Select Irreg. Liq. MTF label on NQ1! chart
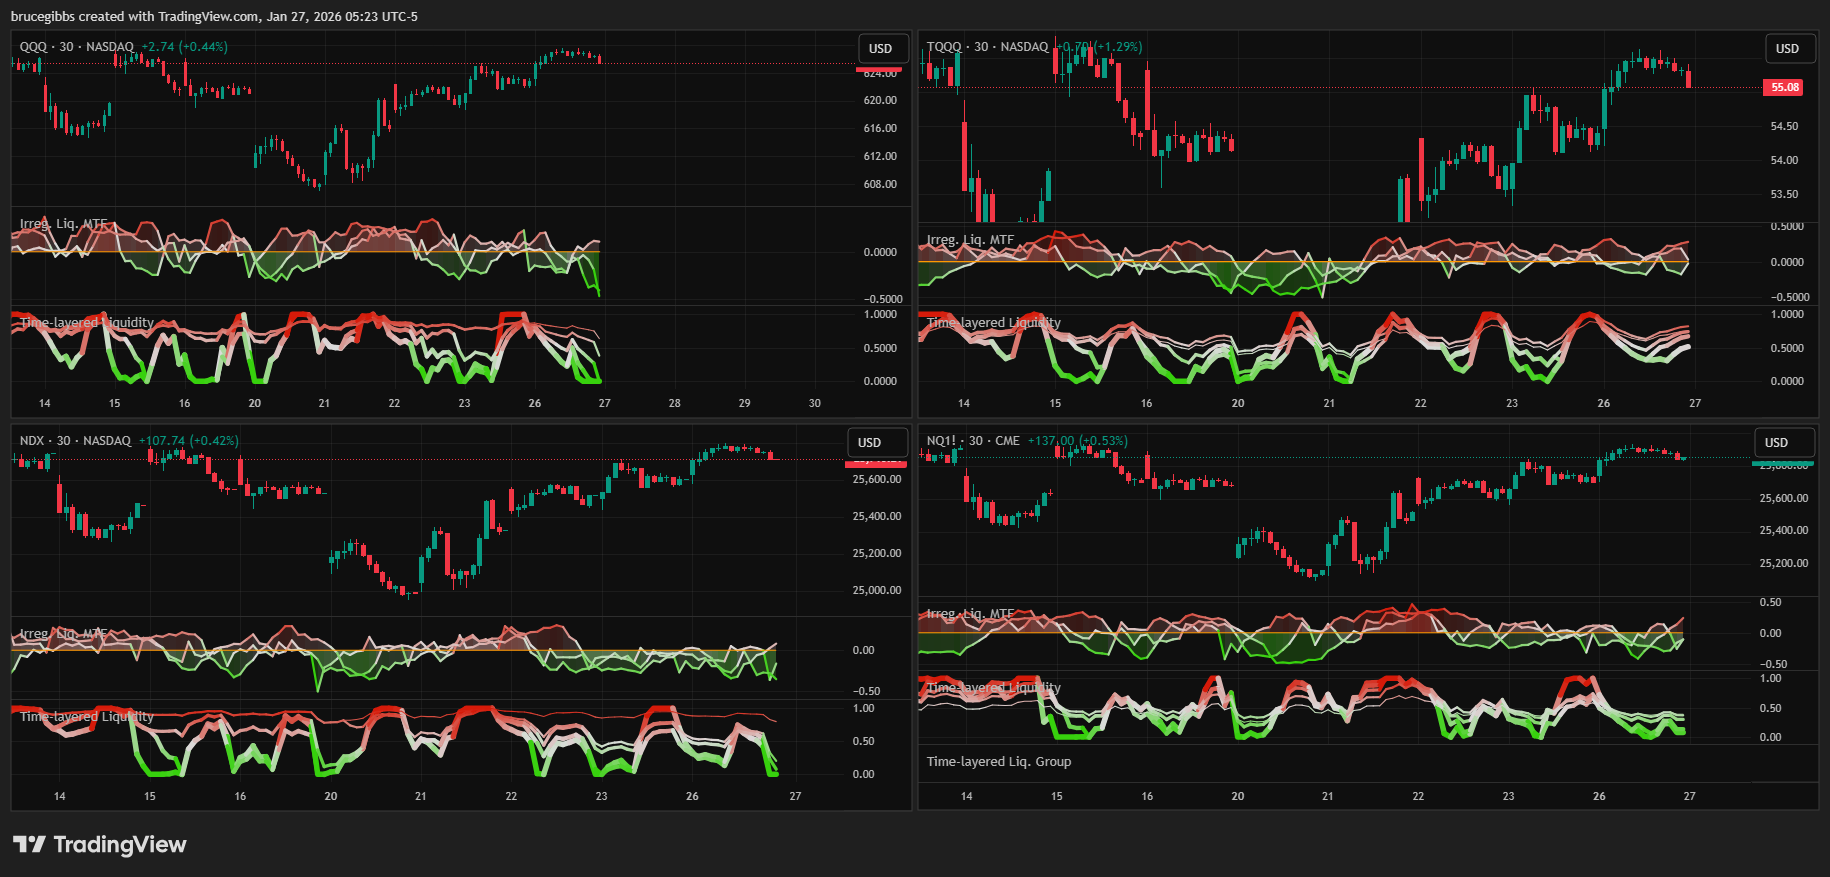Image resolution: width=1830 pixels, height=877 pixels. (x=970, y=614)
